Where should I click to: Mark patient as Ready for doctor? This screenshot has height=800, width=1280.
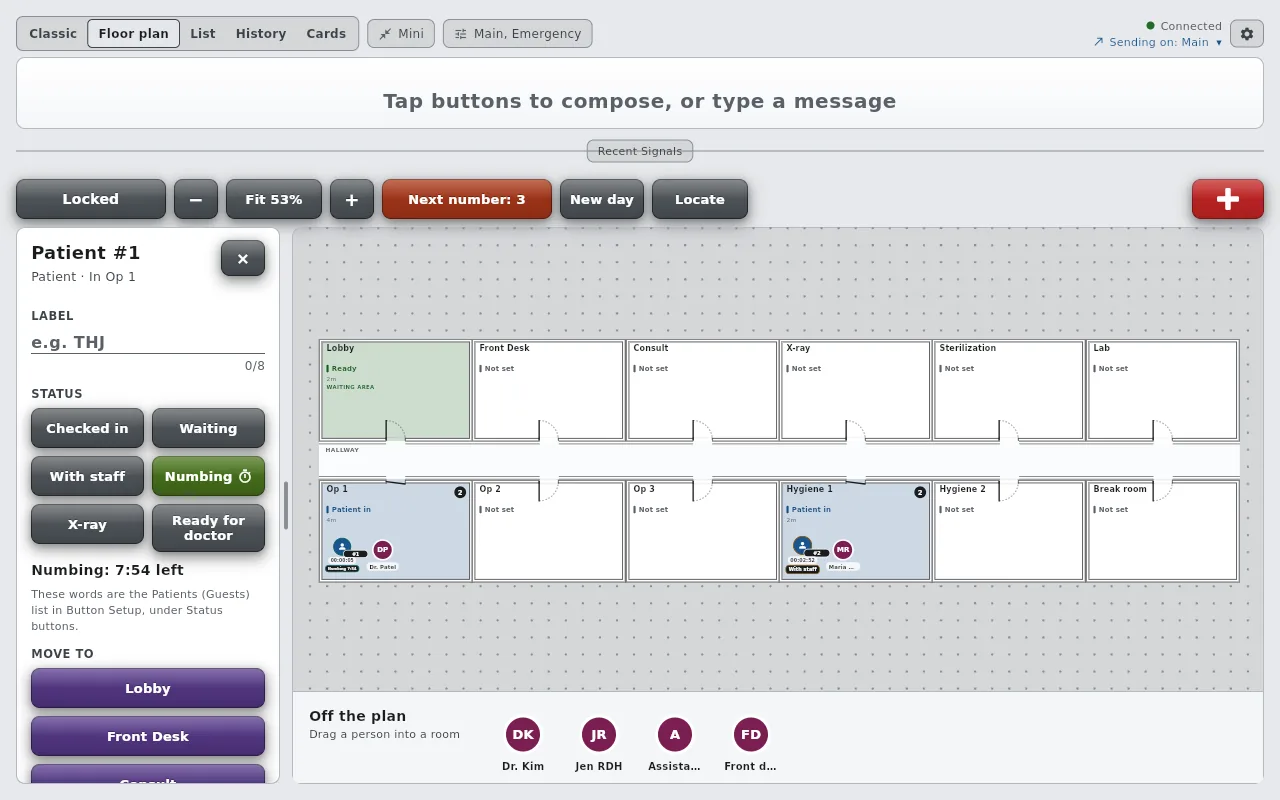point(208,528)
